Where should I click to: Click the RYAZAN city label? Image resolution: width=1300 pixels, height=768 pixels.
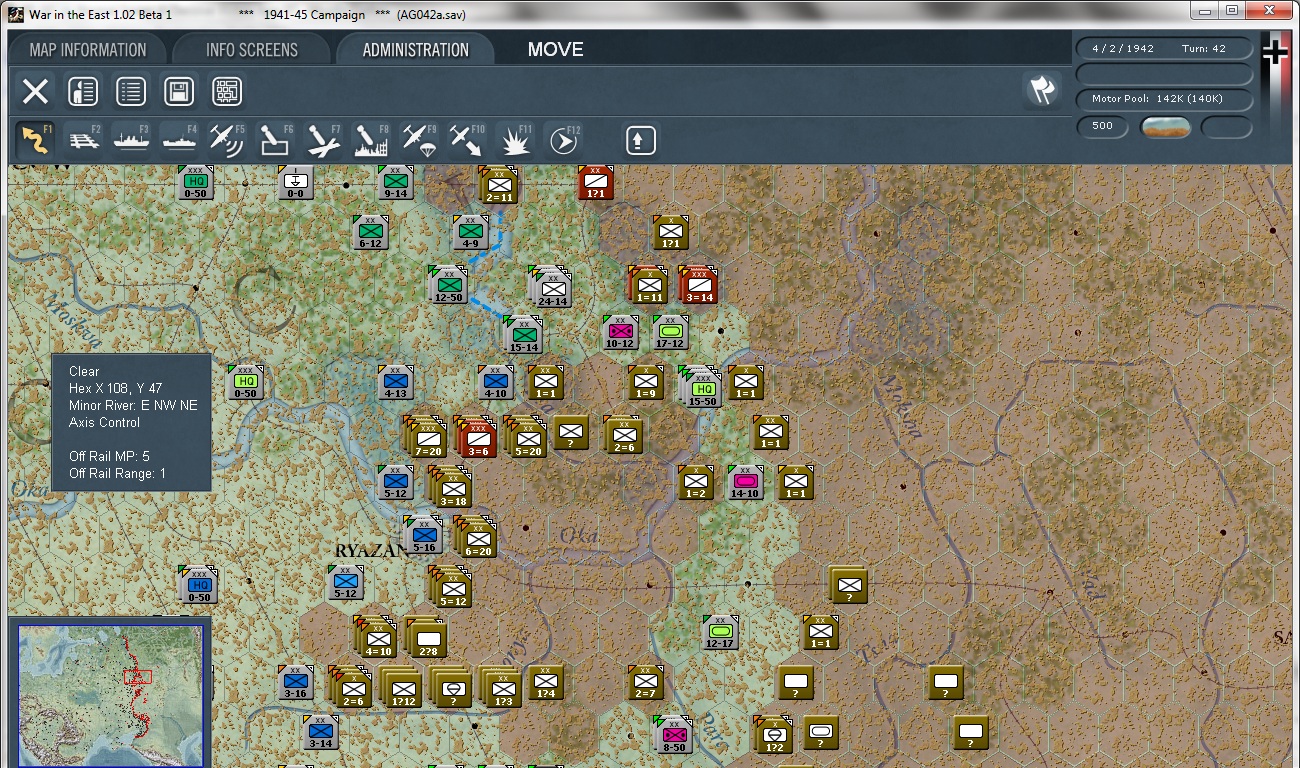tap(371, 551)
